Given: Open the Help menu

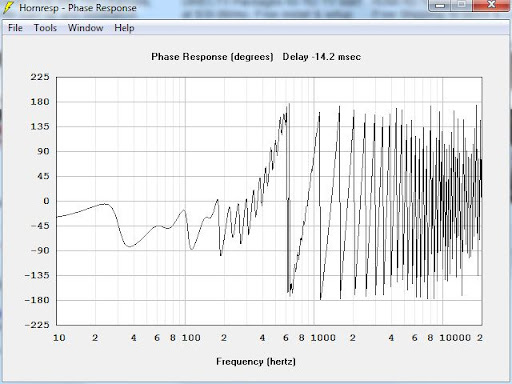Looking at the screenshot, I should tap(124, 28).
